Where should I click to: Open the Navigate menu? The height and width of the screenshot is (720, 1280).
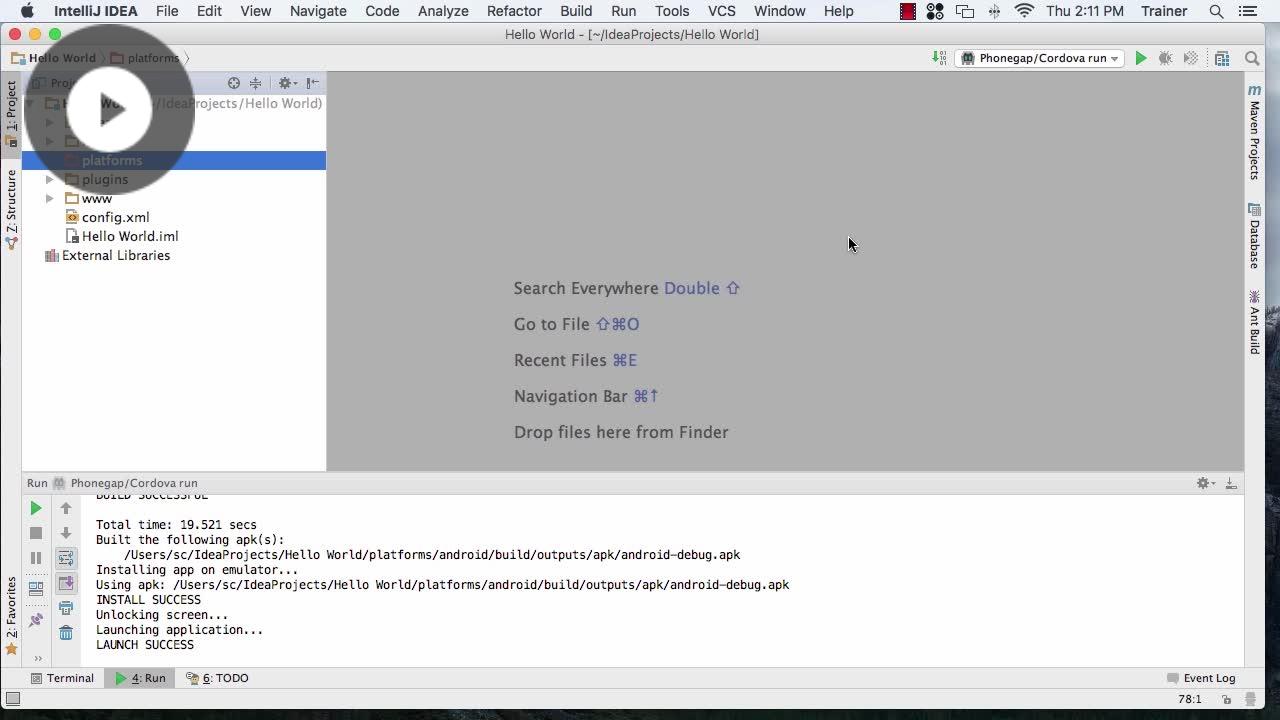coord(317,11)
